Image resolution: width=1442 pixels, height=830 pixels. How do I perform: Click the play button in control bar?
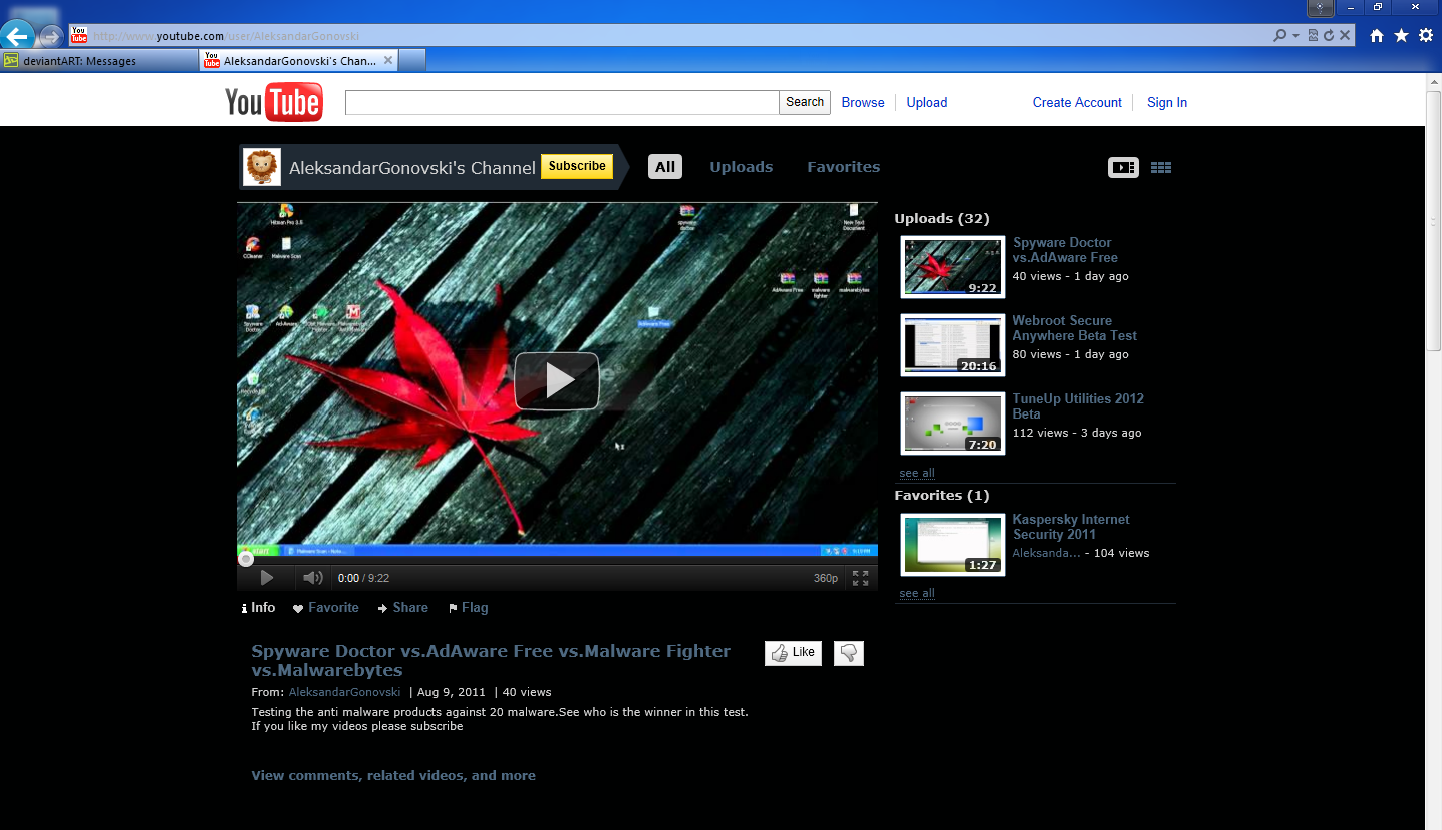(266, 578)
